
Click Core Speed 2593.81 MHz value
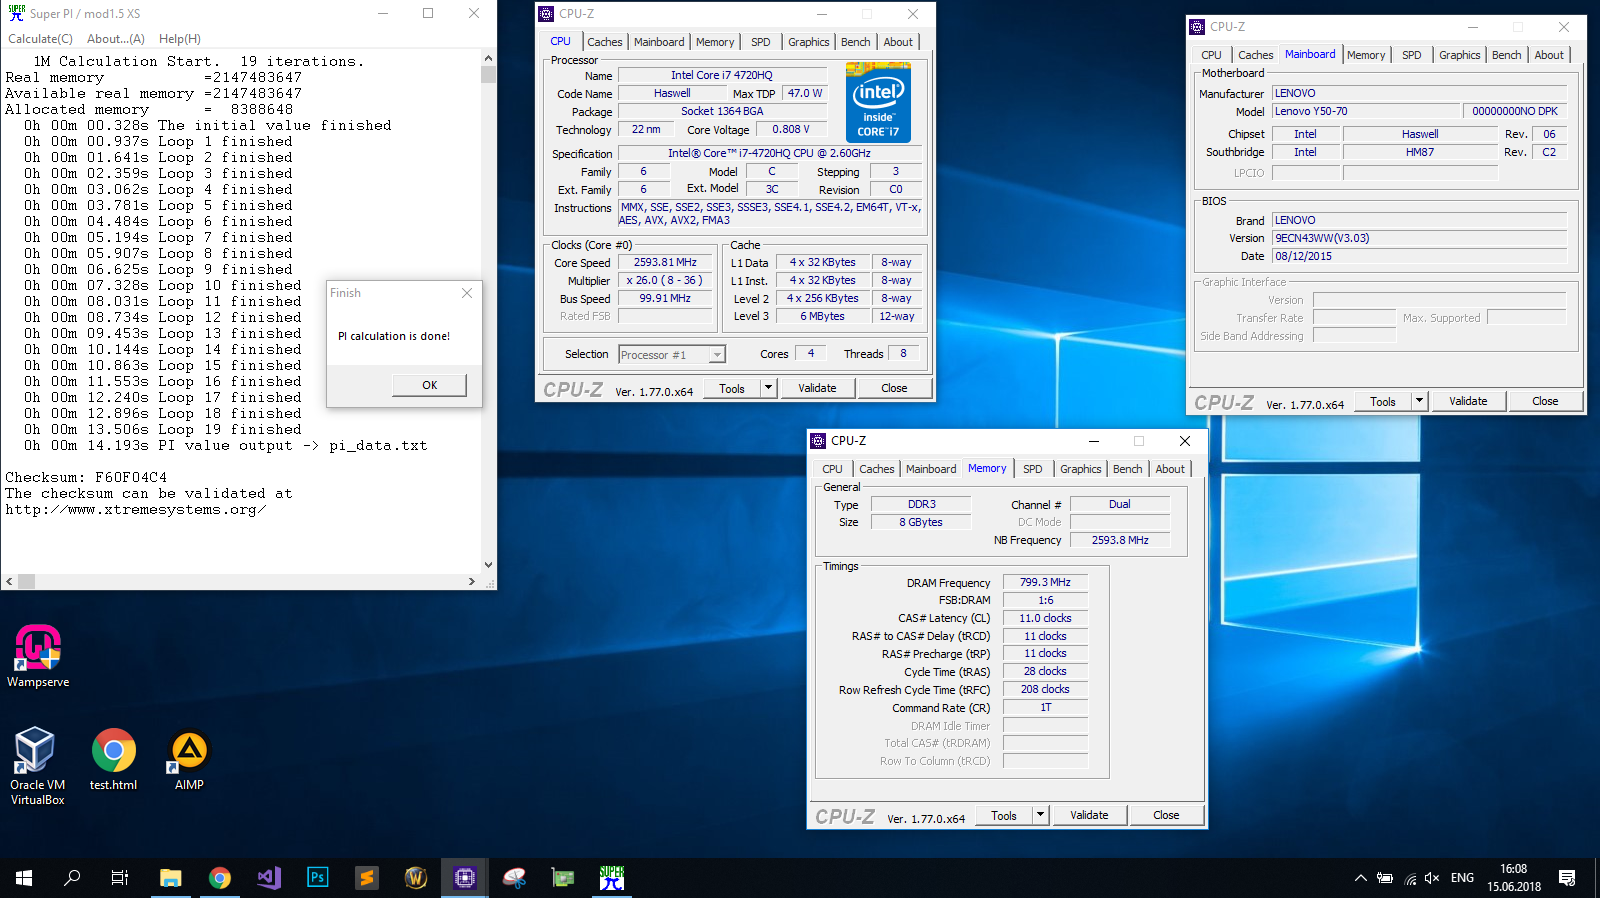[664, 262]
